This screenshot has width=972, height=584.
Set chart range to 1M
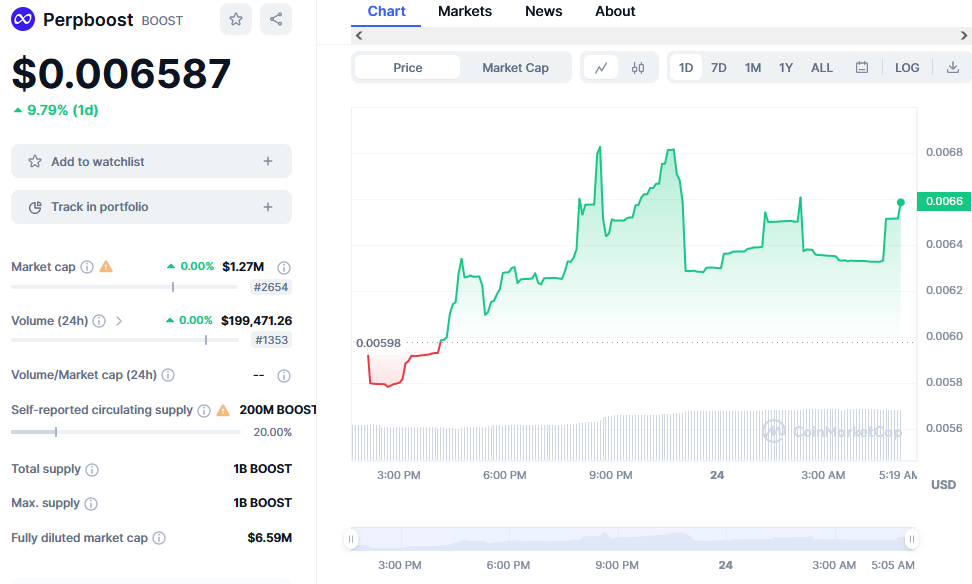pyautogui.click(x=753, y=68)
